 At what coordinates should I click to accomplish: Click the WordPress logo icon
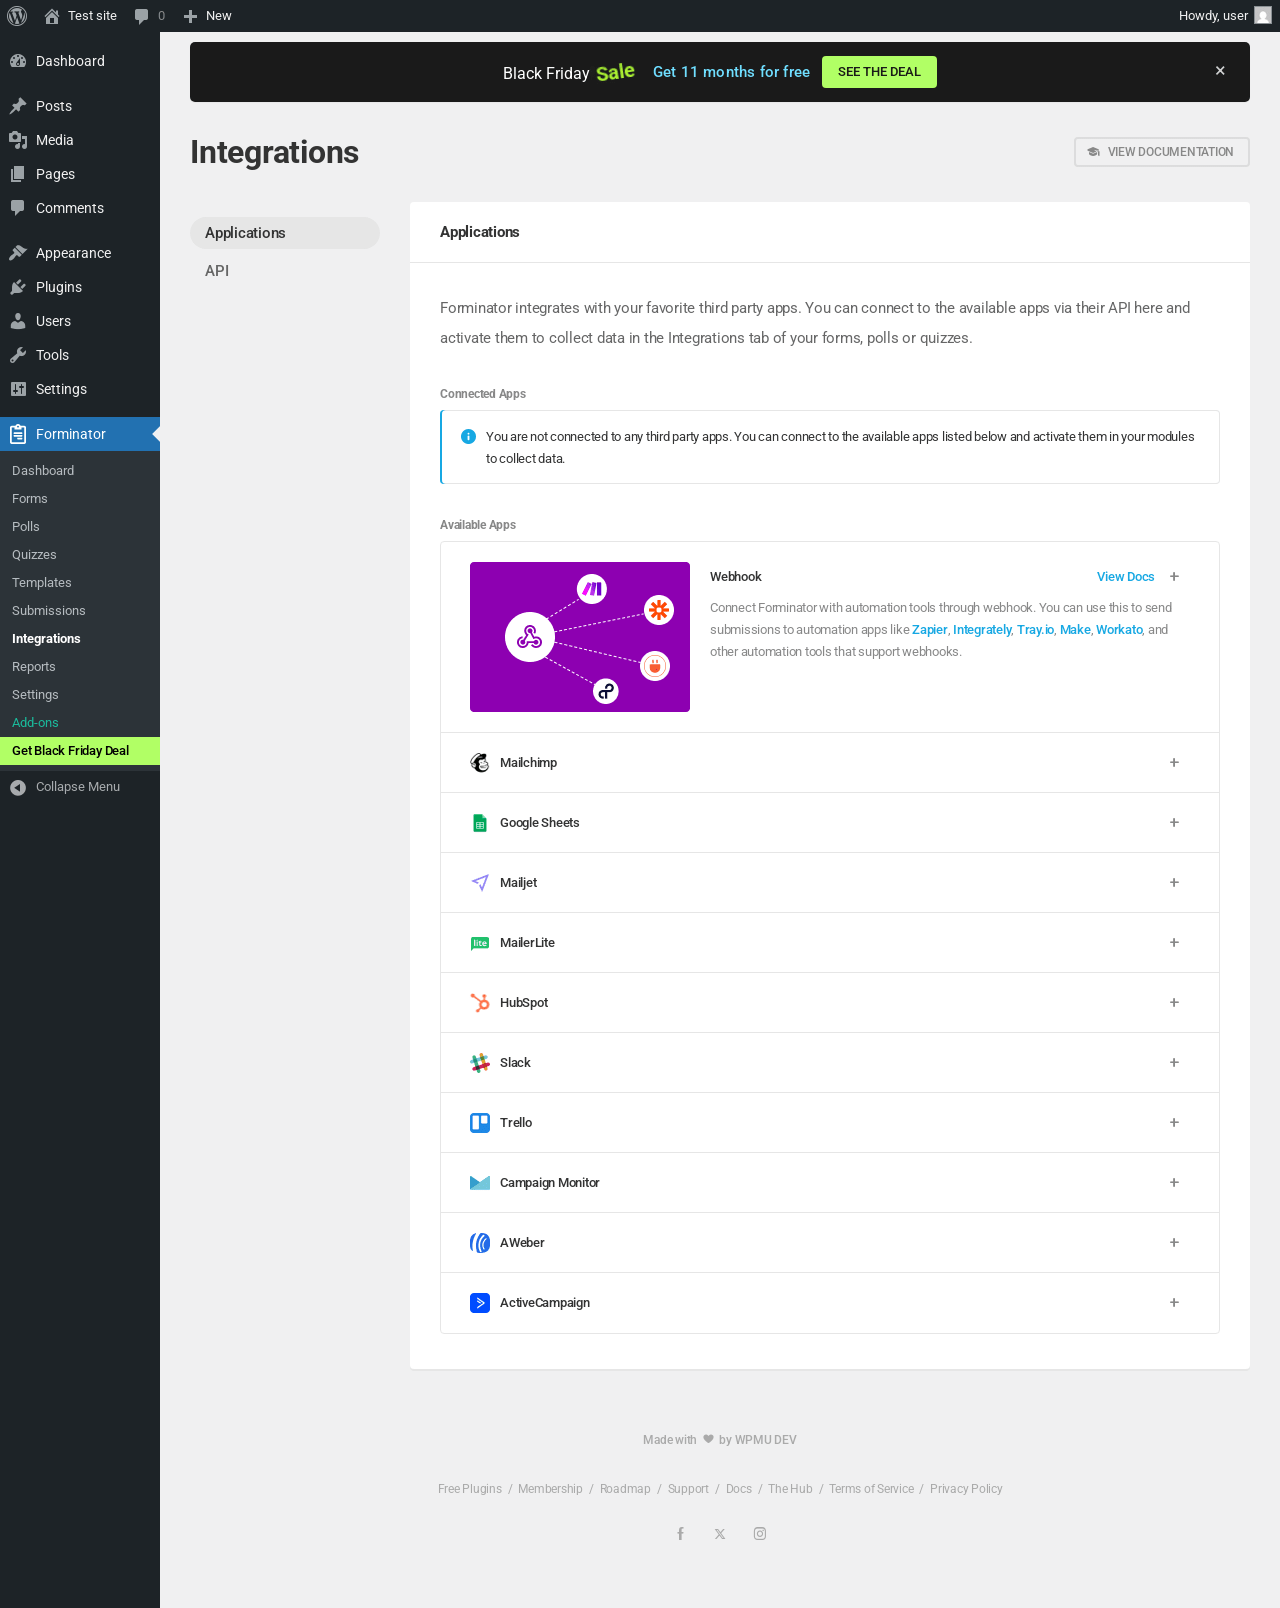pyautogui.click(x=17, y=16)
